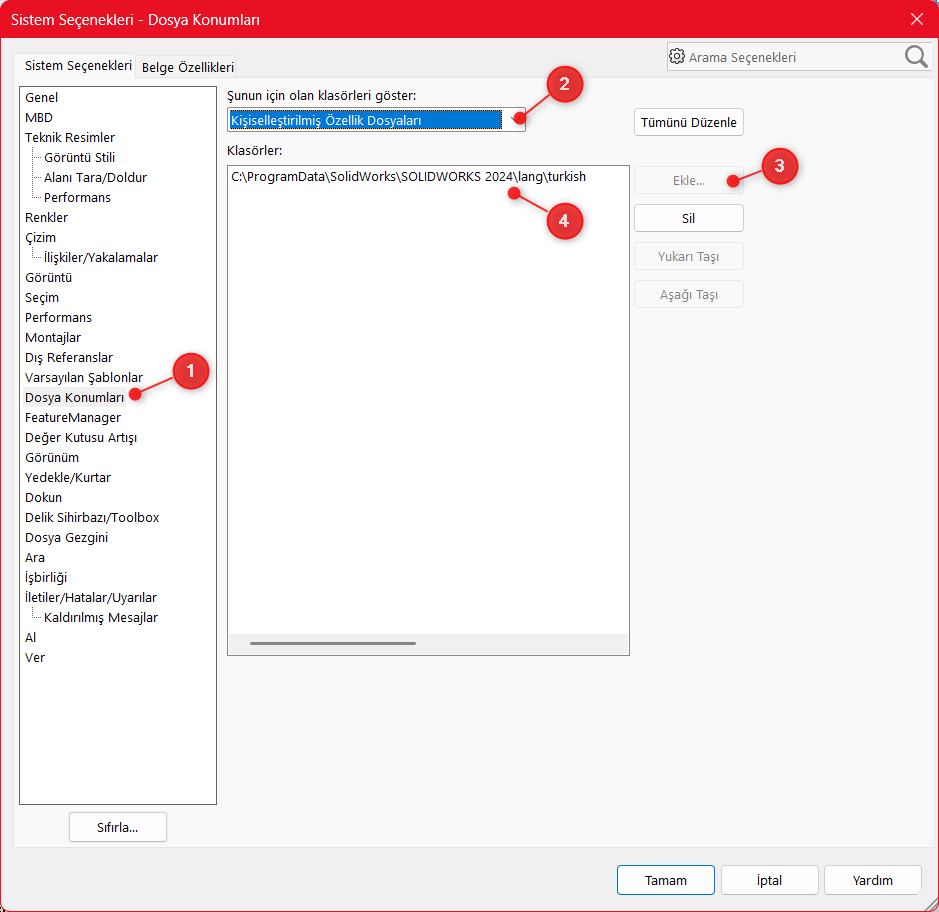Select Teknik Resimler category
This screenshot has height=912, width=939.
pyautogui.click(x=70, y=138)
